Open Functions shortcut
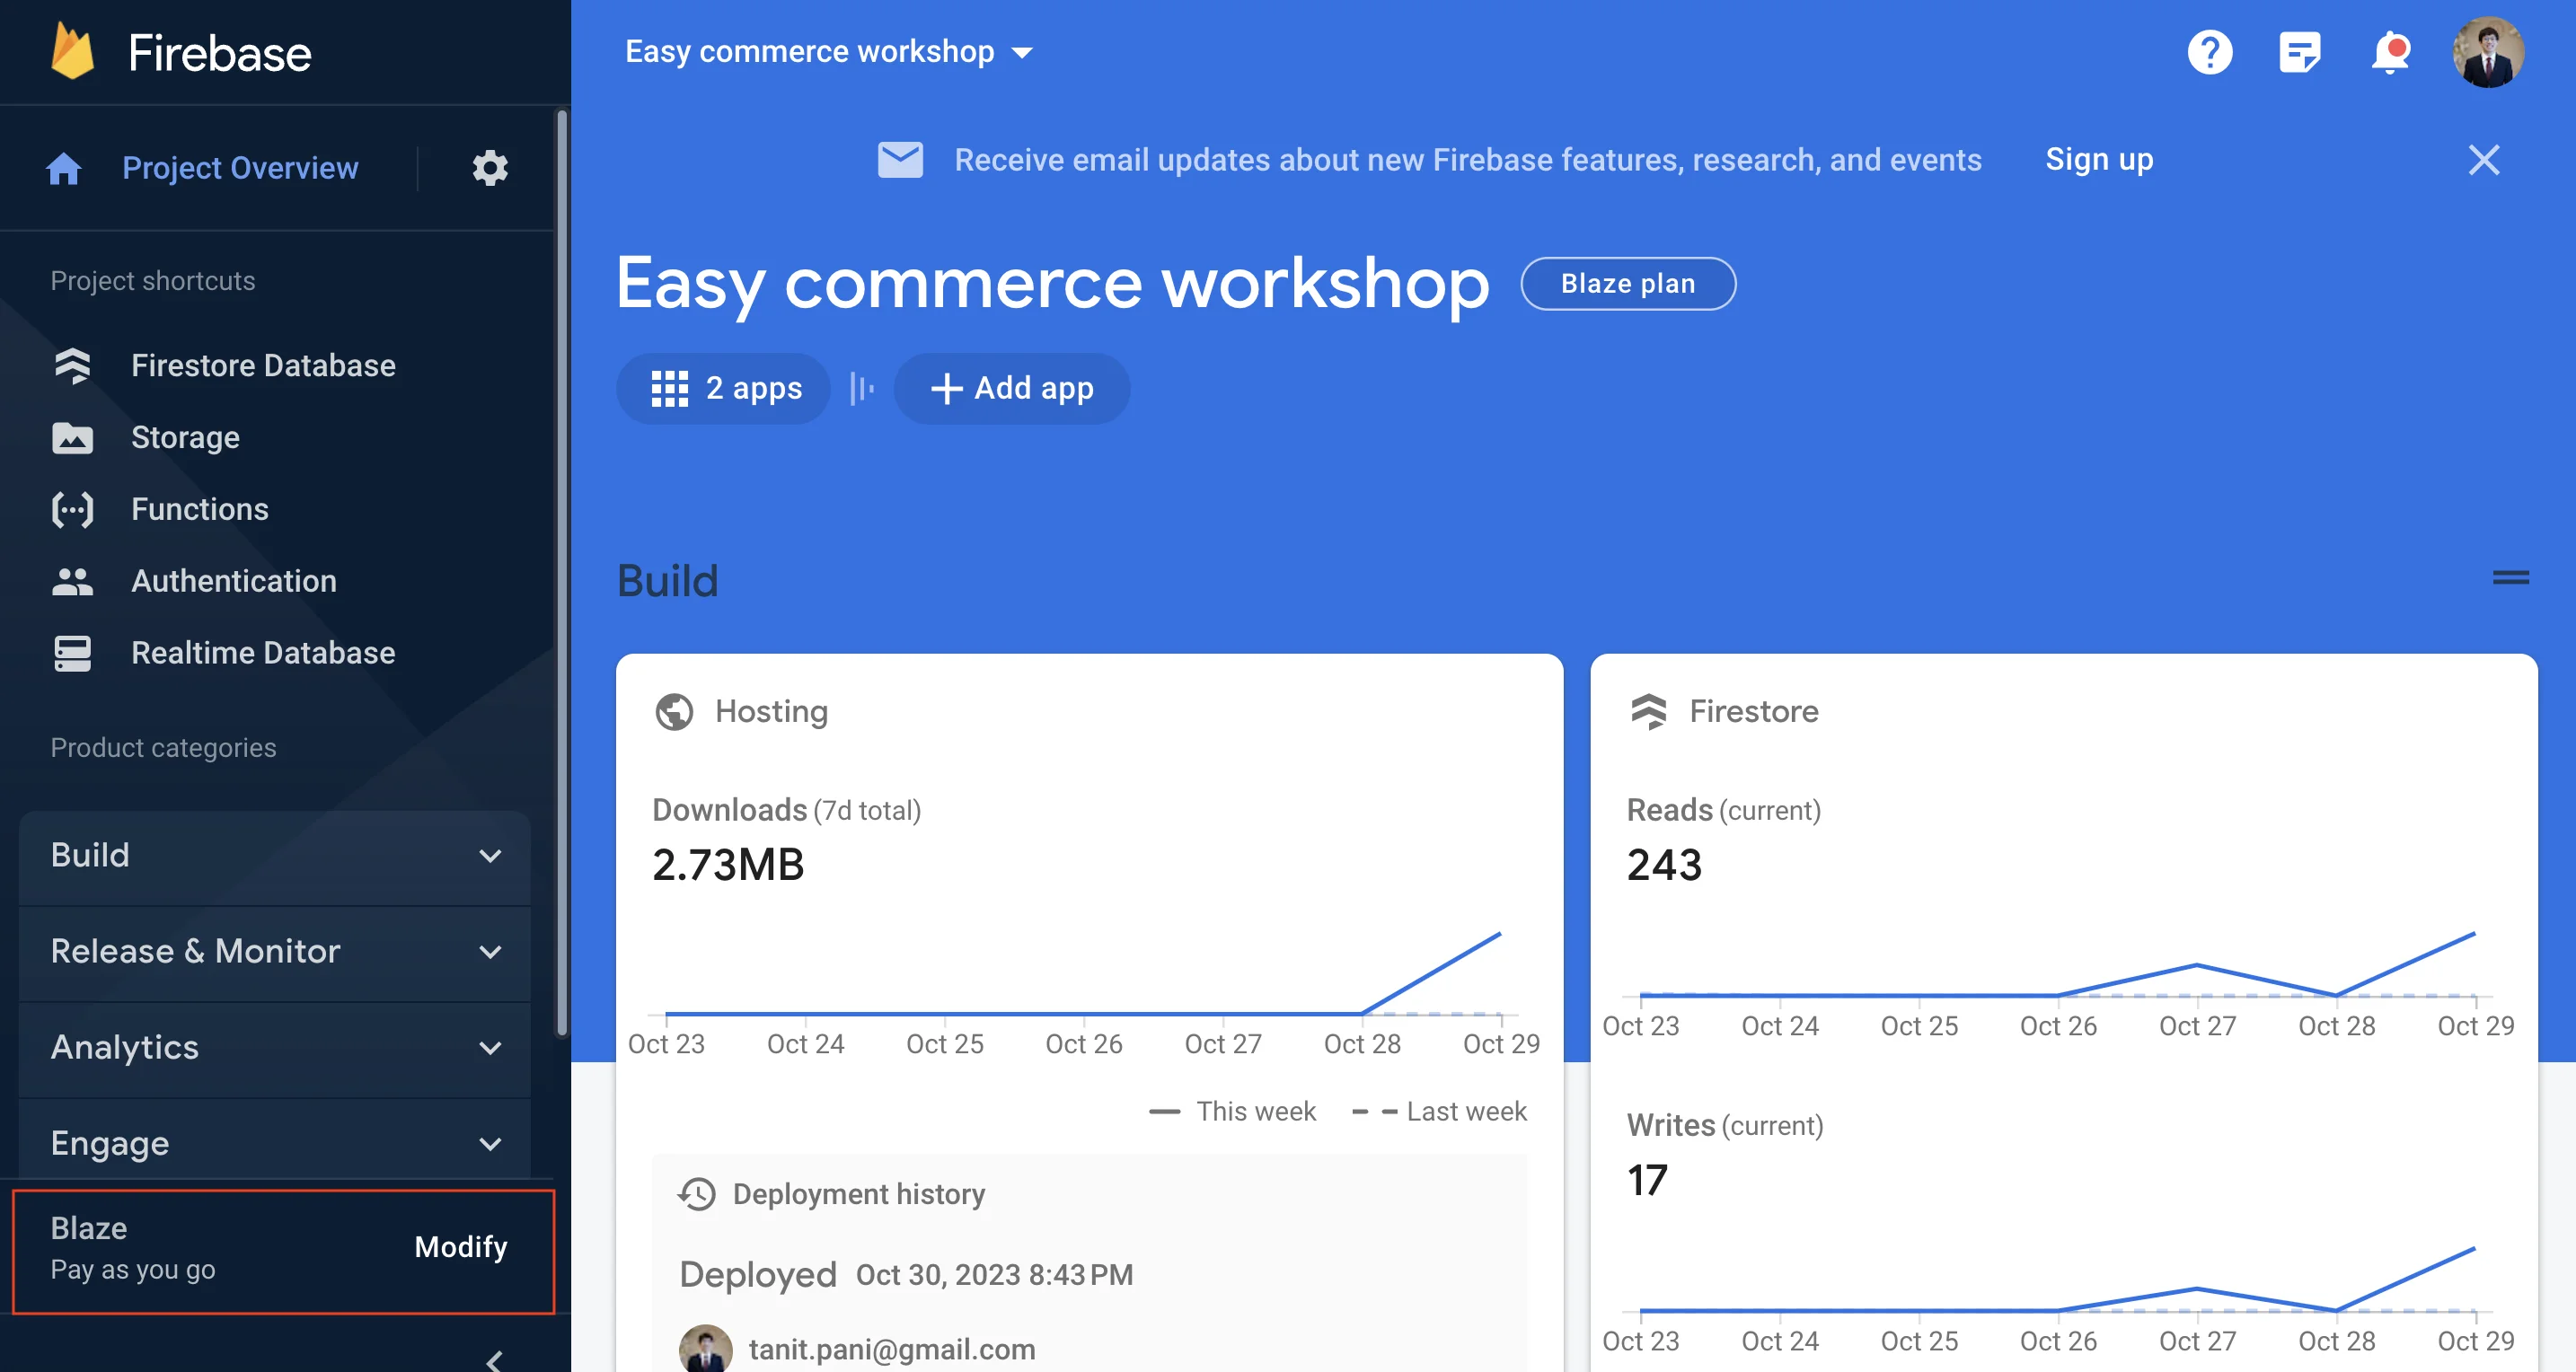This screenshot has width=2576, height=1372. pyautogui.click(x=200, y=510)
